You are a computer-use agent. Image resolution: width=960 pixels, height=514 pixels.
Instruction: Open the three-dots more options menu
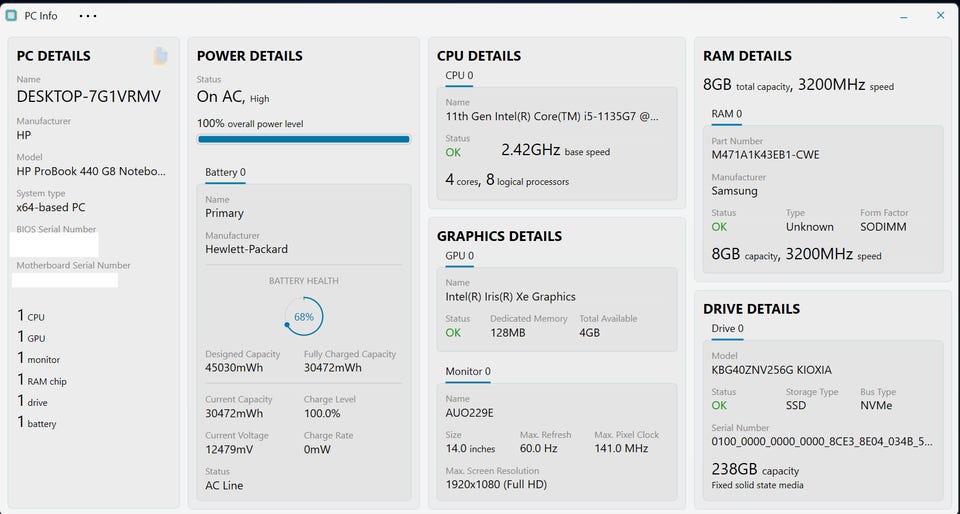[88, 16]
